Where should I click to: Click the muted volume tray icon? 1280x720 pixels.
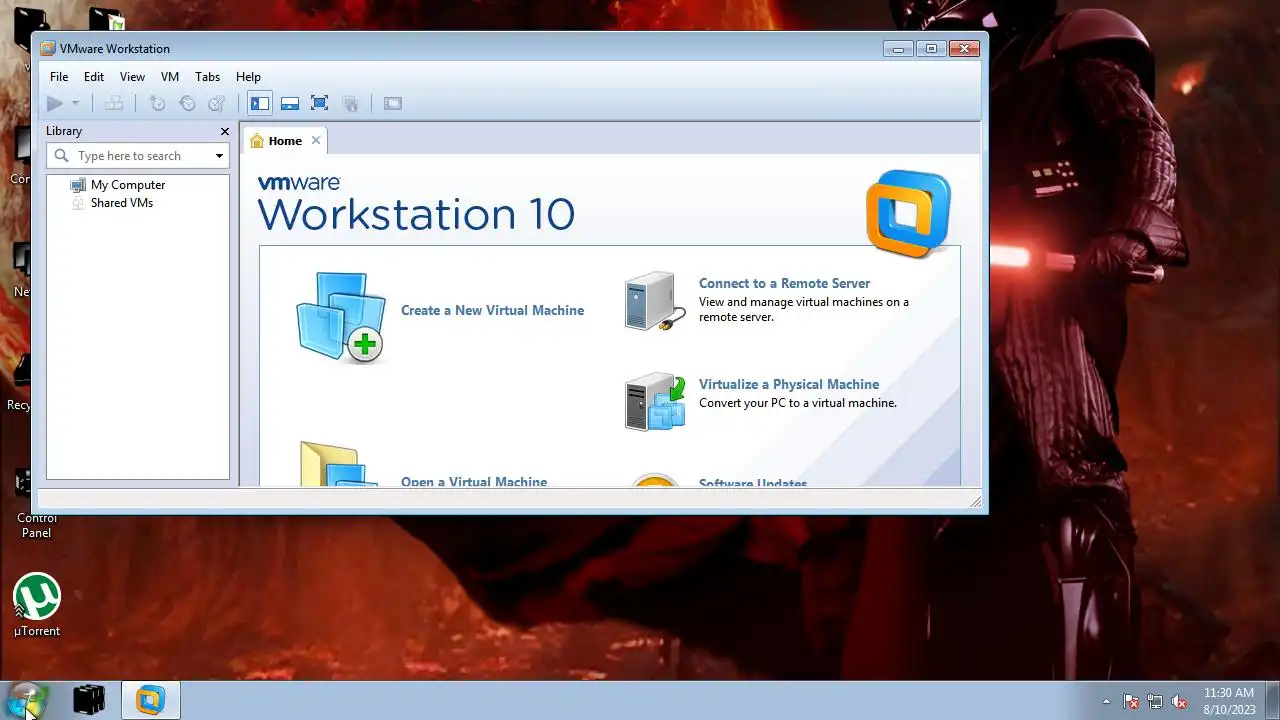pyautogui.click(x=1179, y=701)
